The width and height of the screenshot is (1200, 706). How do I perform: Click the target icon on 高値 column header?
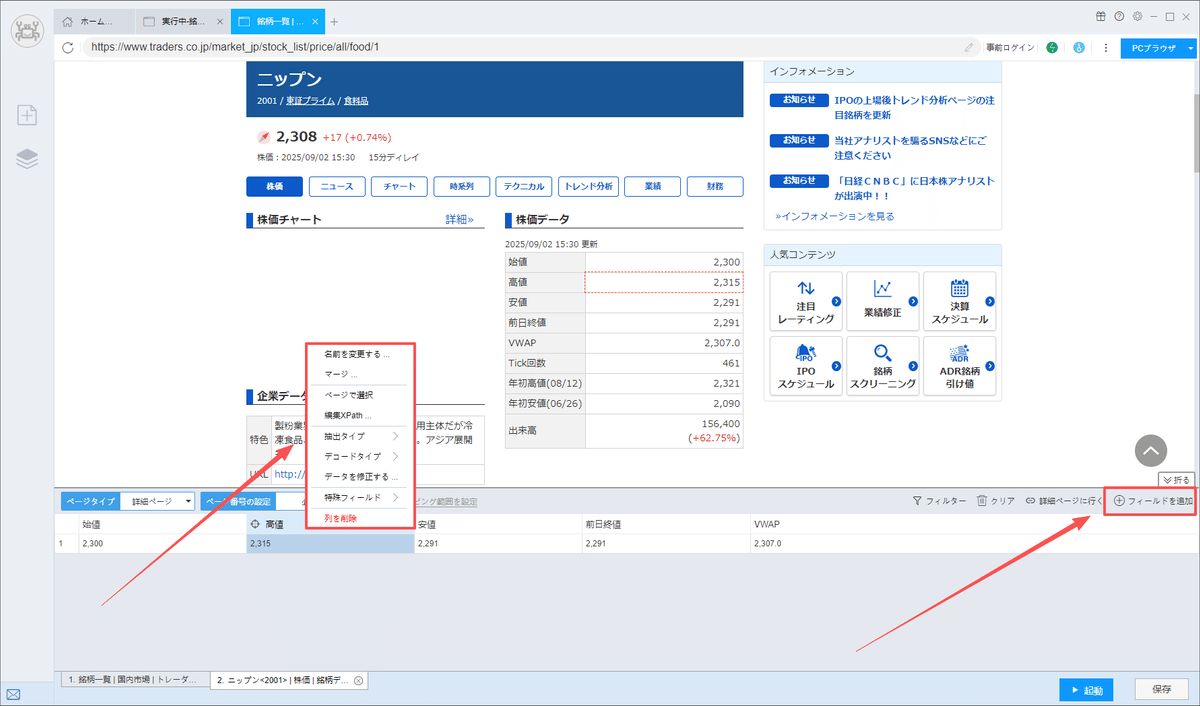tap(255, 523)
